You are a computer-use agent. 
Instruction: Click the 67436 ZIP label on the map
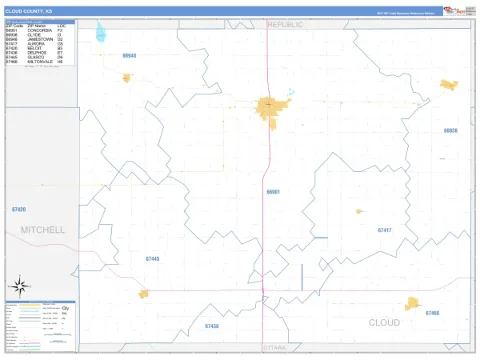212,326
